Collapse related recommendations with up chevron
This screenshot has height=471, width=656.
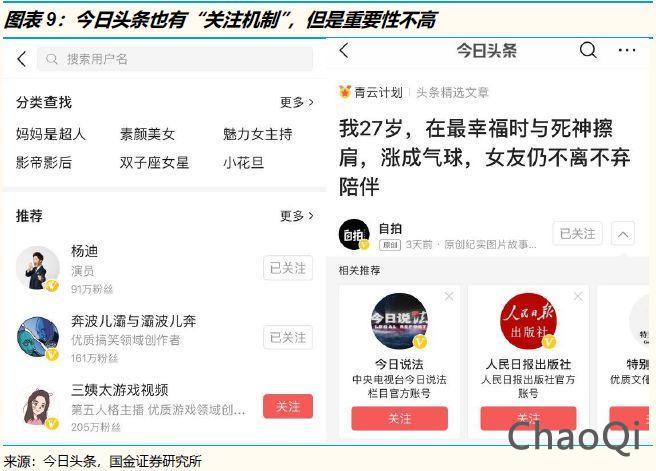coord(623,233)
